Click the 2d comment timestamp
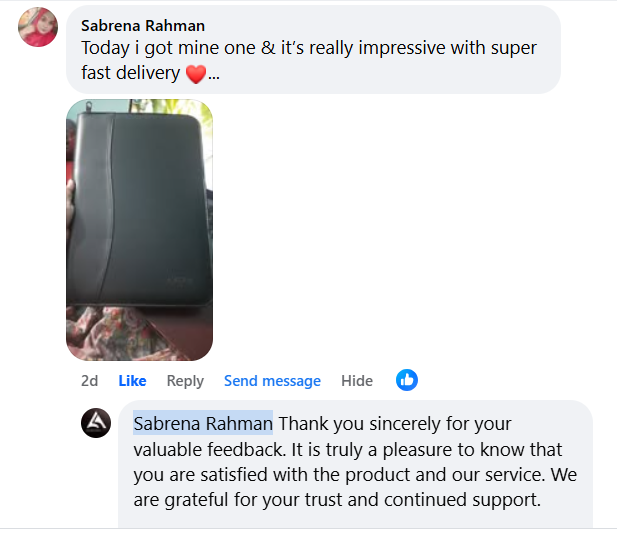The image size is (617, 535). click(x=89, y=381)
